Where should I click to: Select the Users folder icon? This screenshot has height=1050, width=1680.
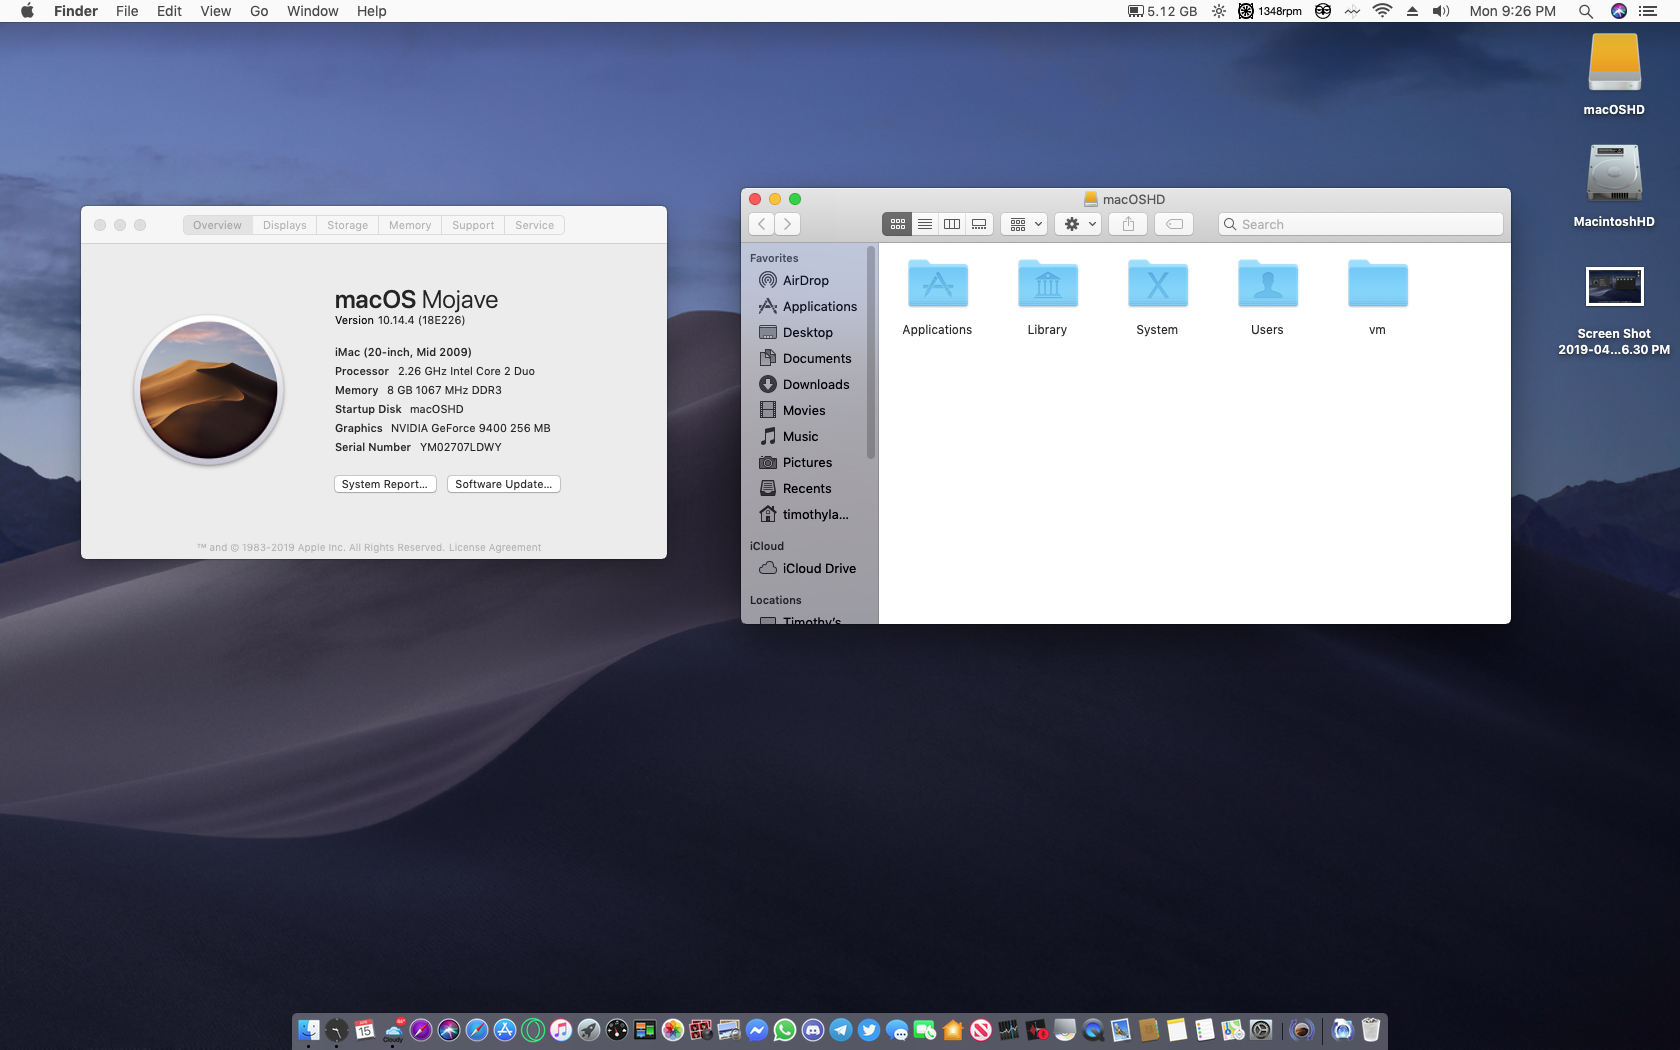(1267, 284)
